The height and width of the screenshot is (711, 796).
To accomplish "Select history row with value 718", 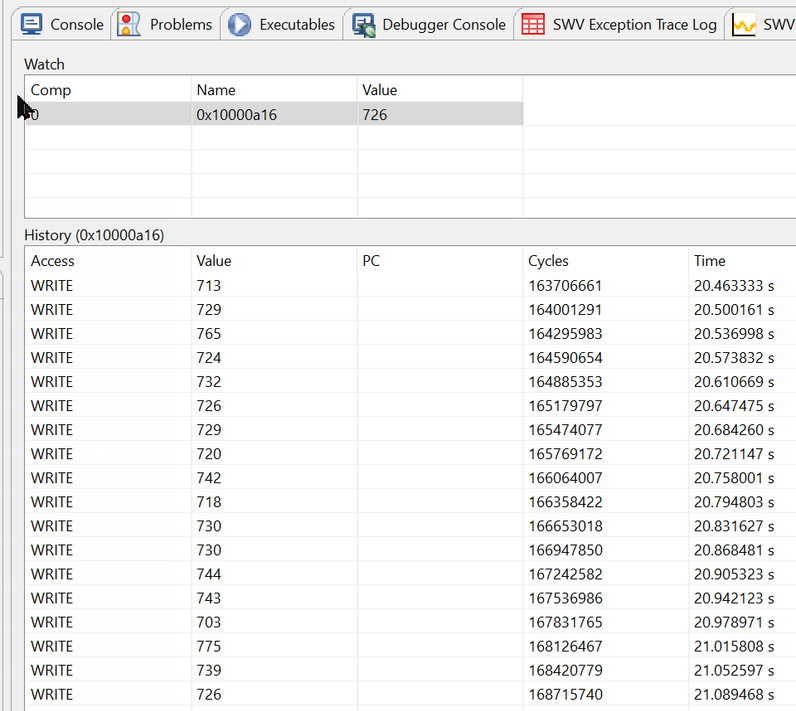I will [x=410, y=502].
